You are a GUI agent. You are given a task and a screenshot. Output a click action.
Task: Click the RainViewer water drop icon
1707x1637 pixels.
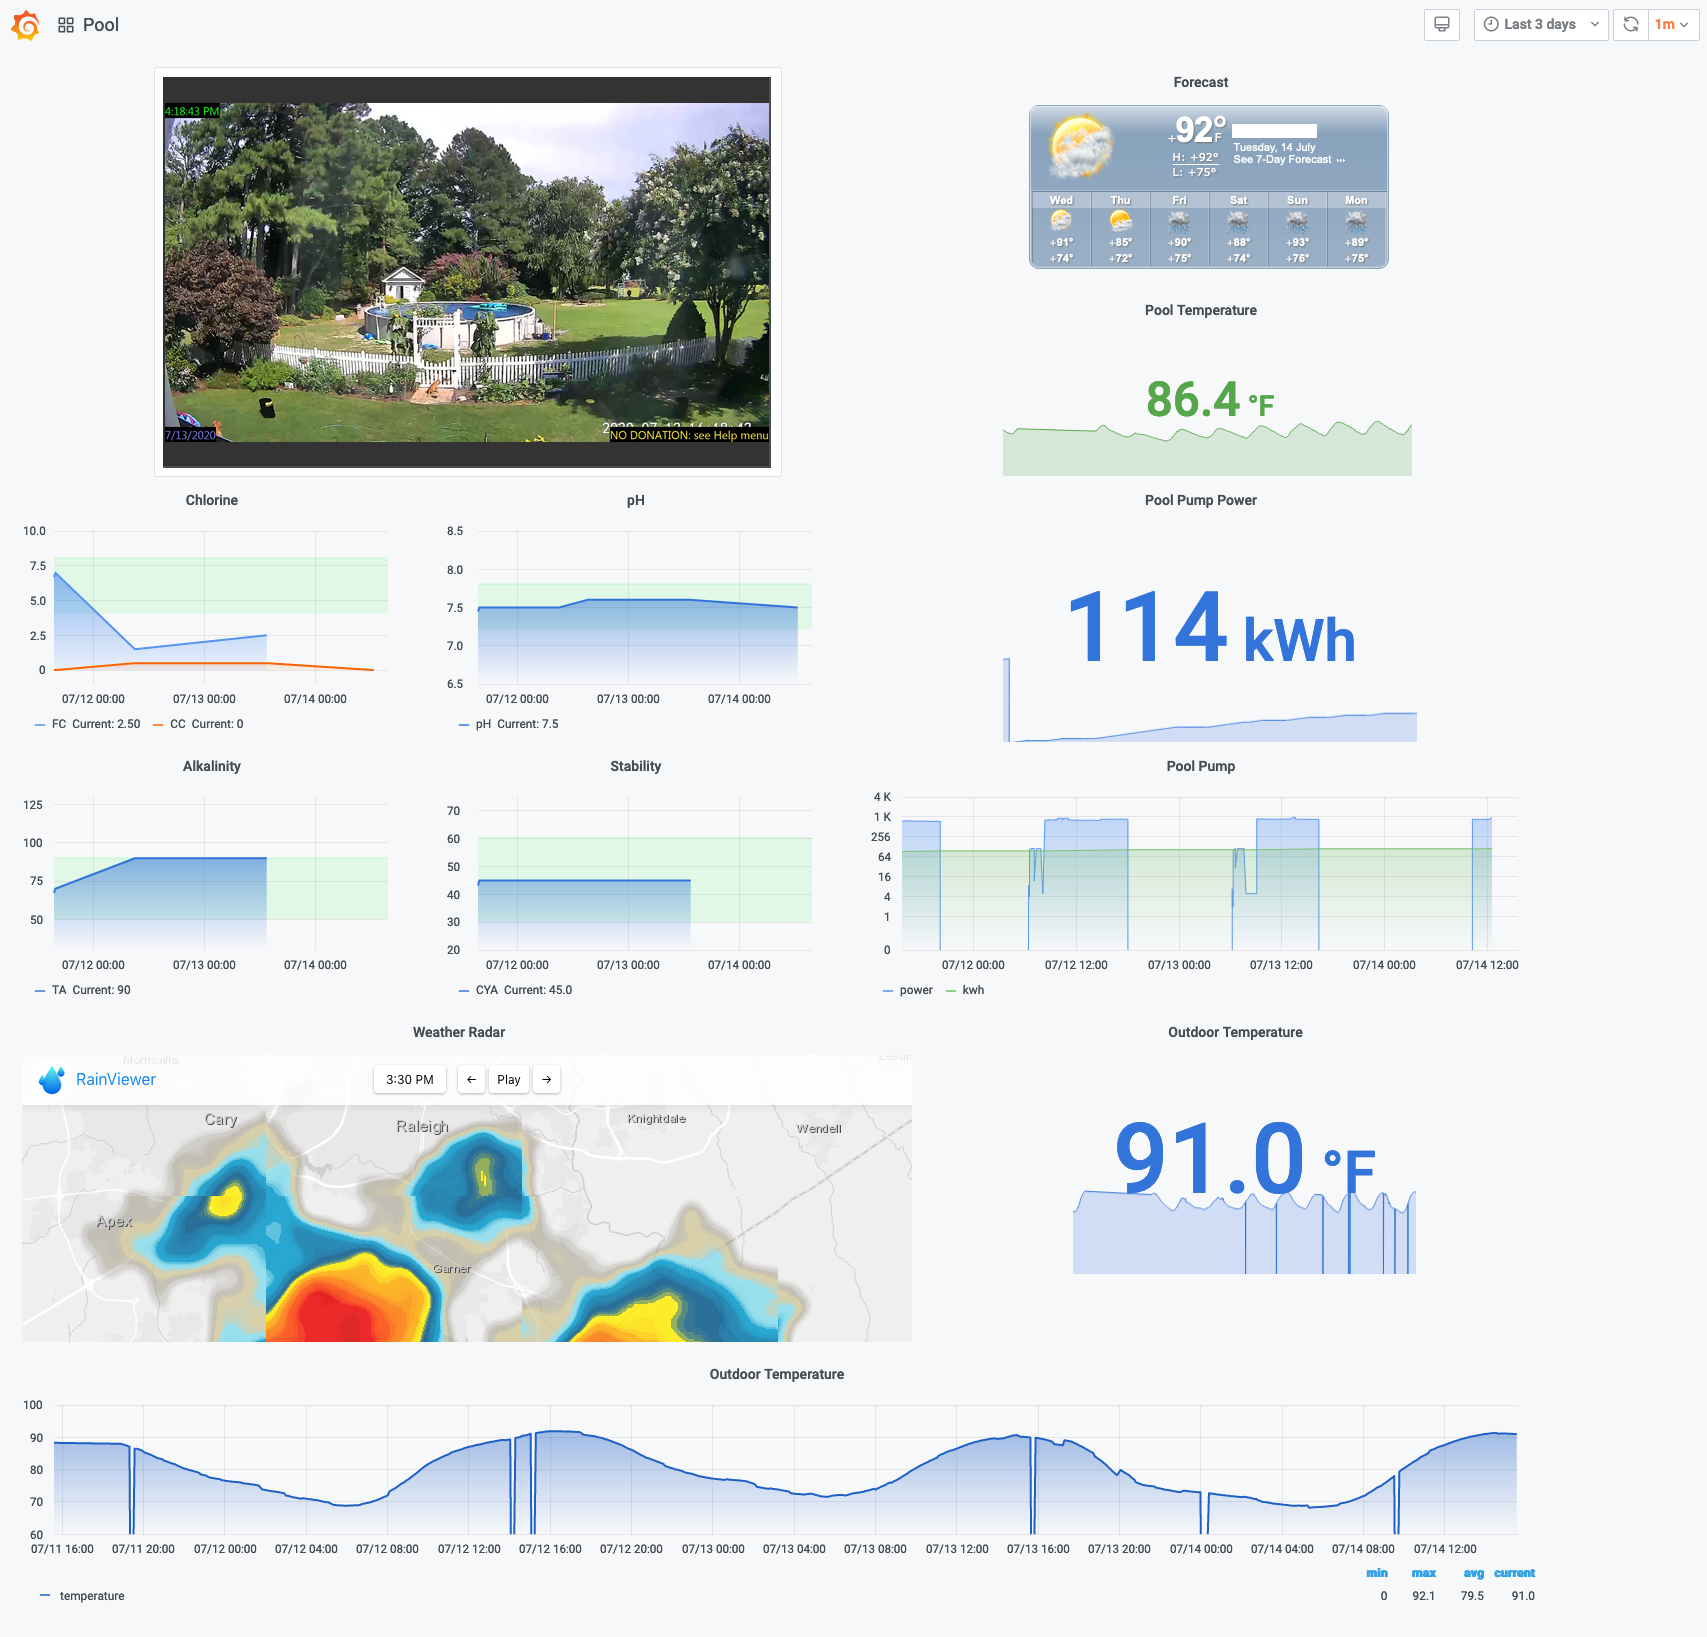point(51,1080)
